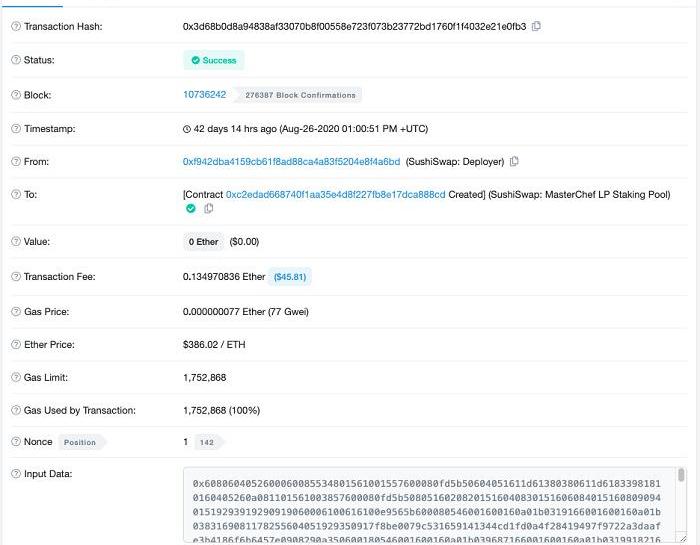700x545 pixels.
Task: Click help icon beside Status label
Action: [x=15, y=60]
